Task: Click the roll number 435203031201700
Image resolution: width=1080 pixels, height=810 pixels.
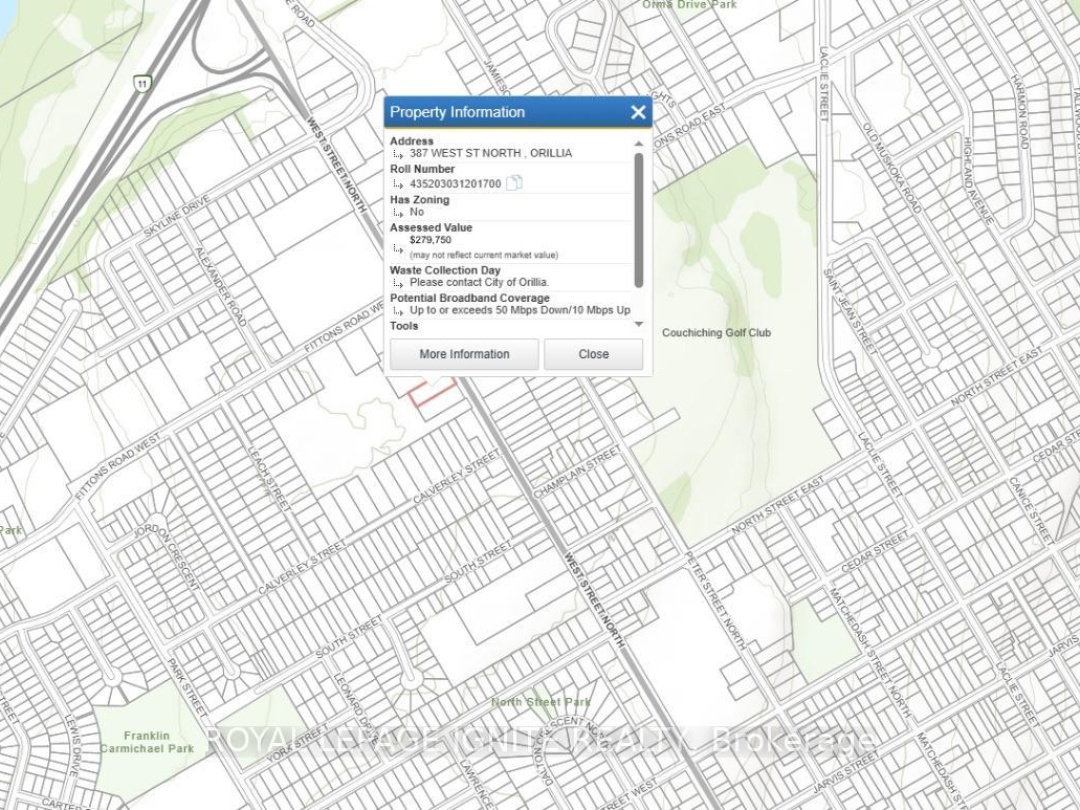Action: (x=455, y=184)
